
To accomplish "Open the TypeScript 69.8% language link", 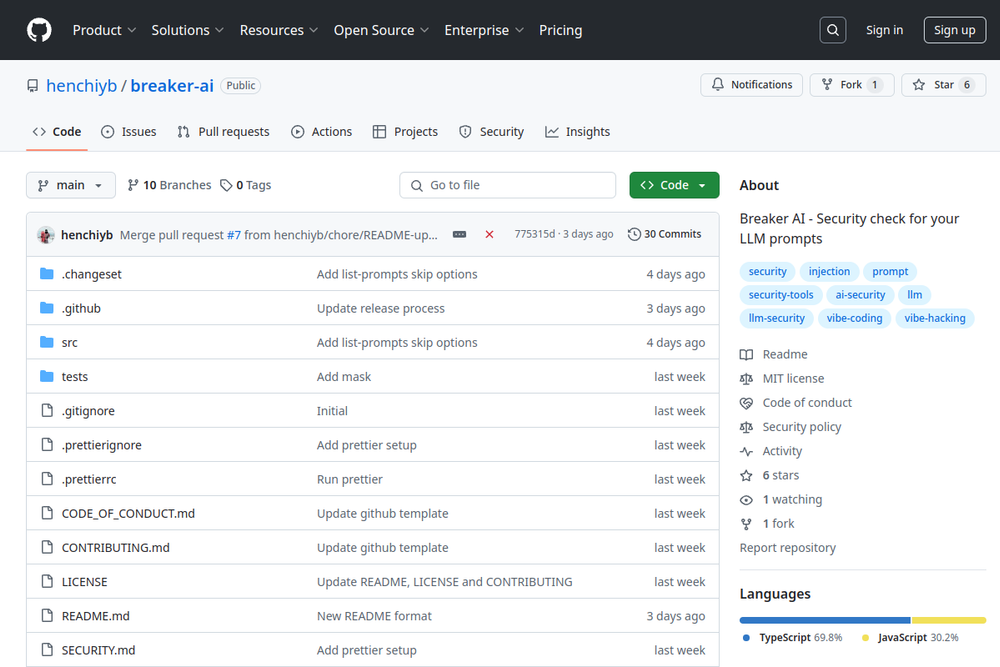I will point(793,638).
